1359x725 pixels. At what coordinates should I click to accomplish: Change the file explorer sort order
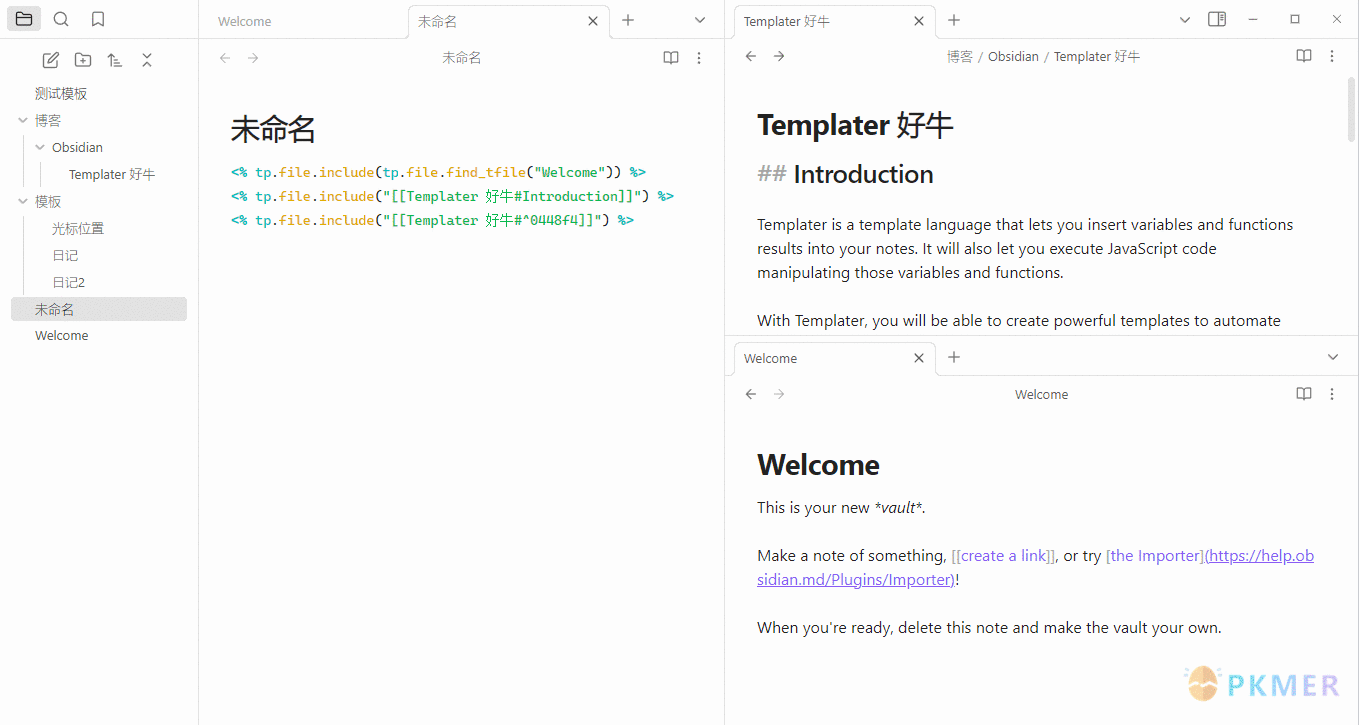tap(115, 60)
